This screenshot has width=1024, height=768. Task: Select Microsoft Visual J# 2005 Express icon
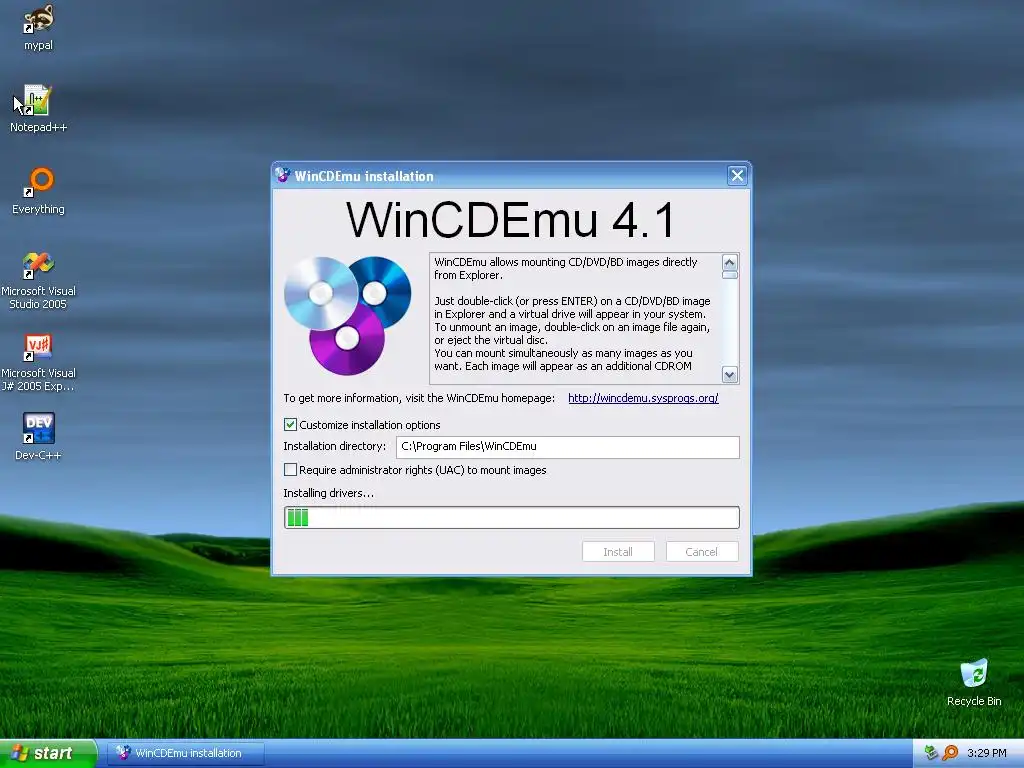tap(38, 362)
